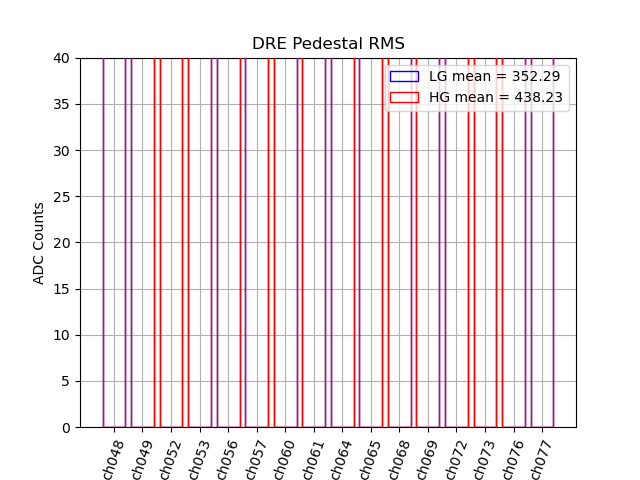Click the ch048 x-axis tick label
This screenshot has width=640, height=480.
pyautogui.click(x=113, y=459)
